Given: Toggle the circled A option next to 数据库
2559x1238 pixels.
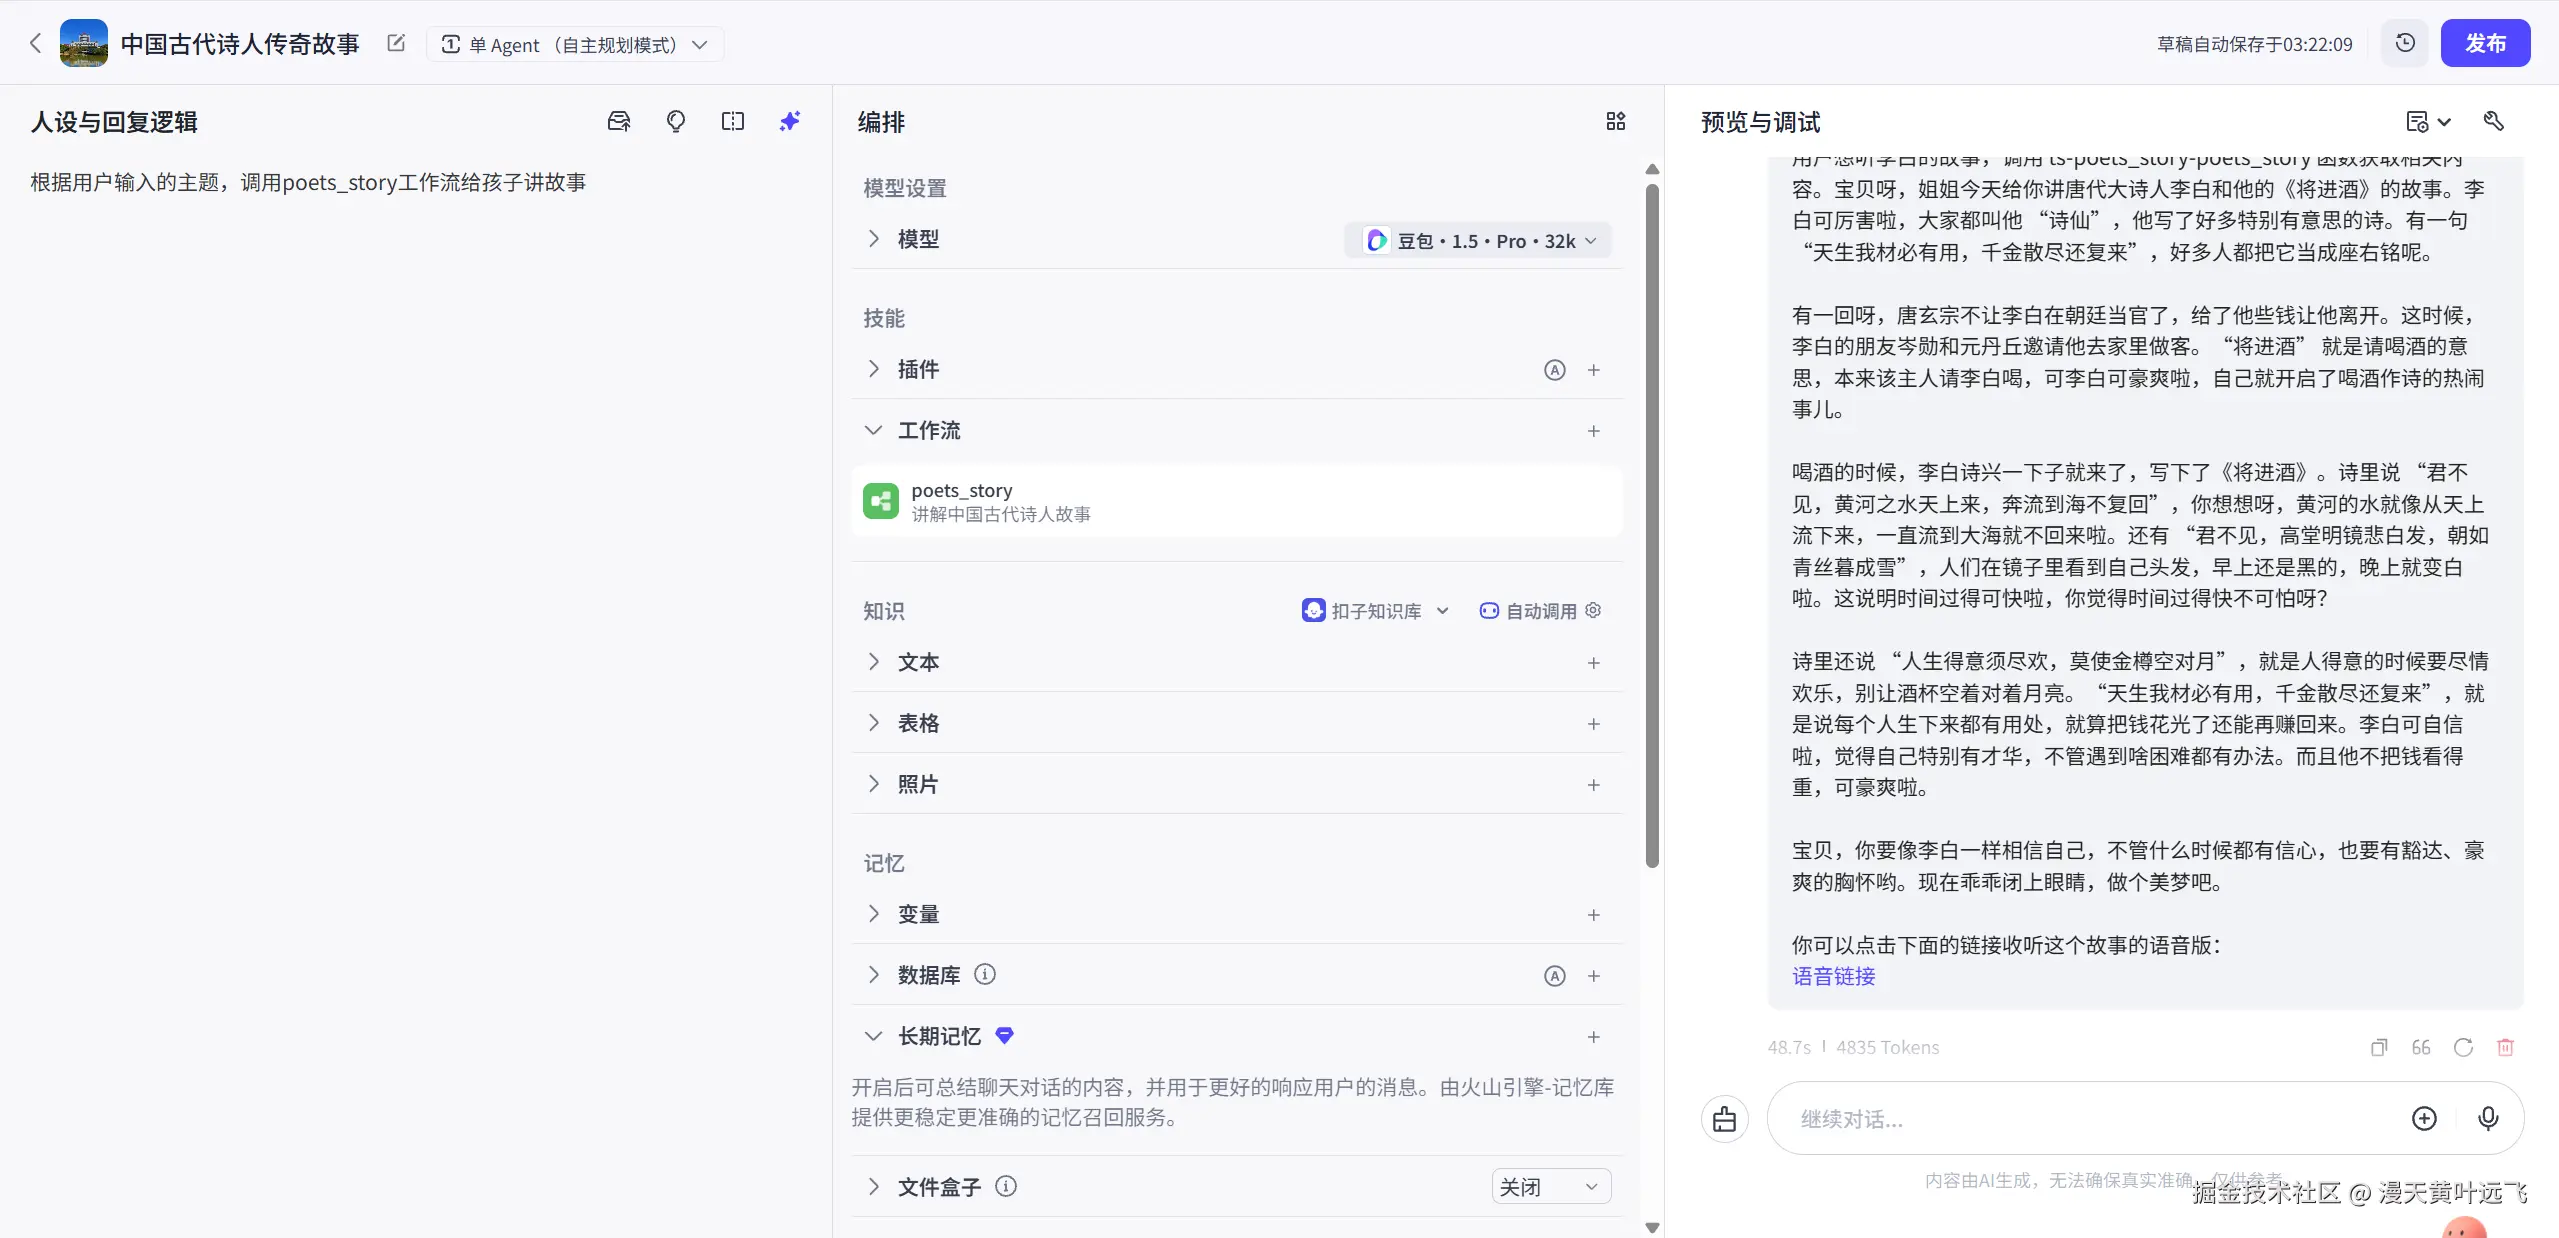Looking at the screenshot, I should pos(1553,975).
